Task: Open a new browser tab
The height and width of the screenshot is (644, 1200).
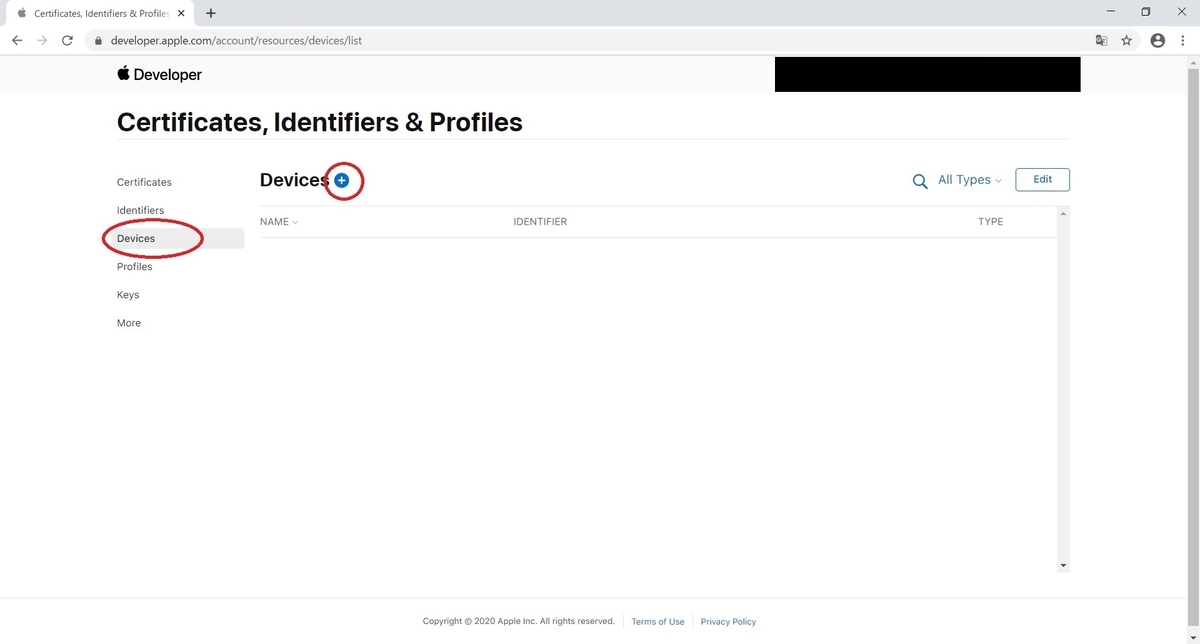Action: tap(211, 13)
